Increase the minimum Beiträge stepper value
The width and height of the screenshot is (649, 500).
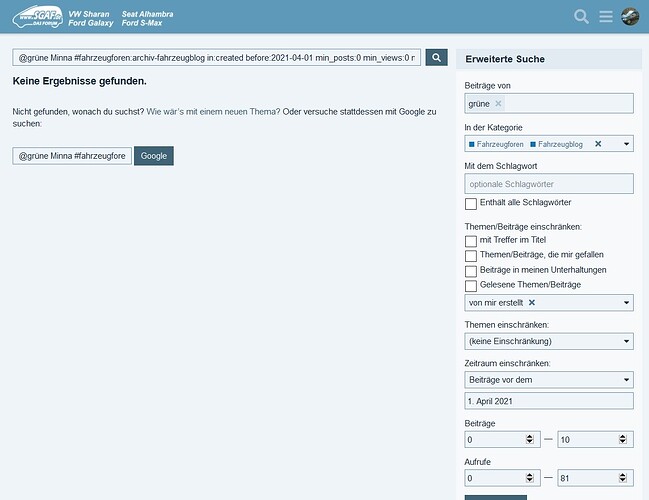[x=529, y=437]
